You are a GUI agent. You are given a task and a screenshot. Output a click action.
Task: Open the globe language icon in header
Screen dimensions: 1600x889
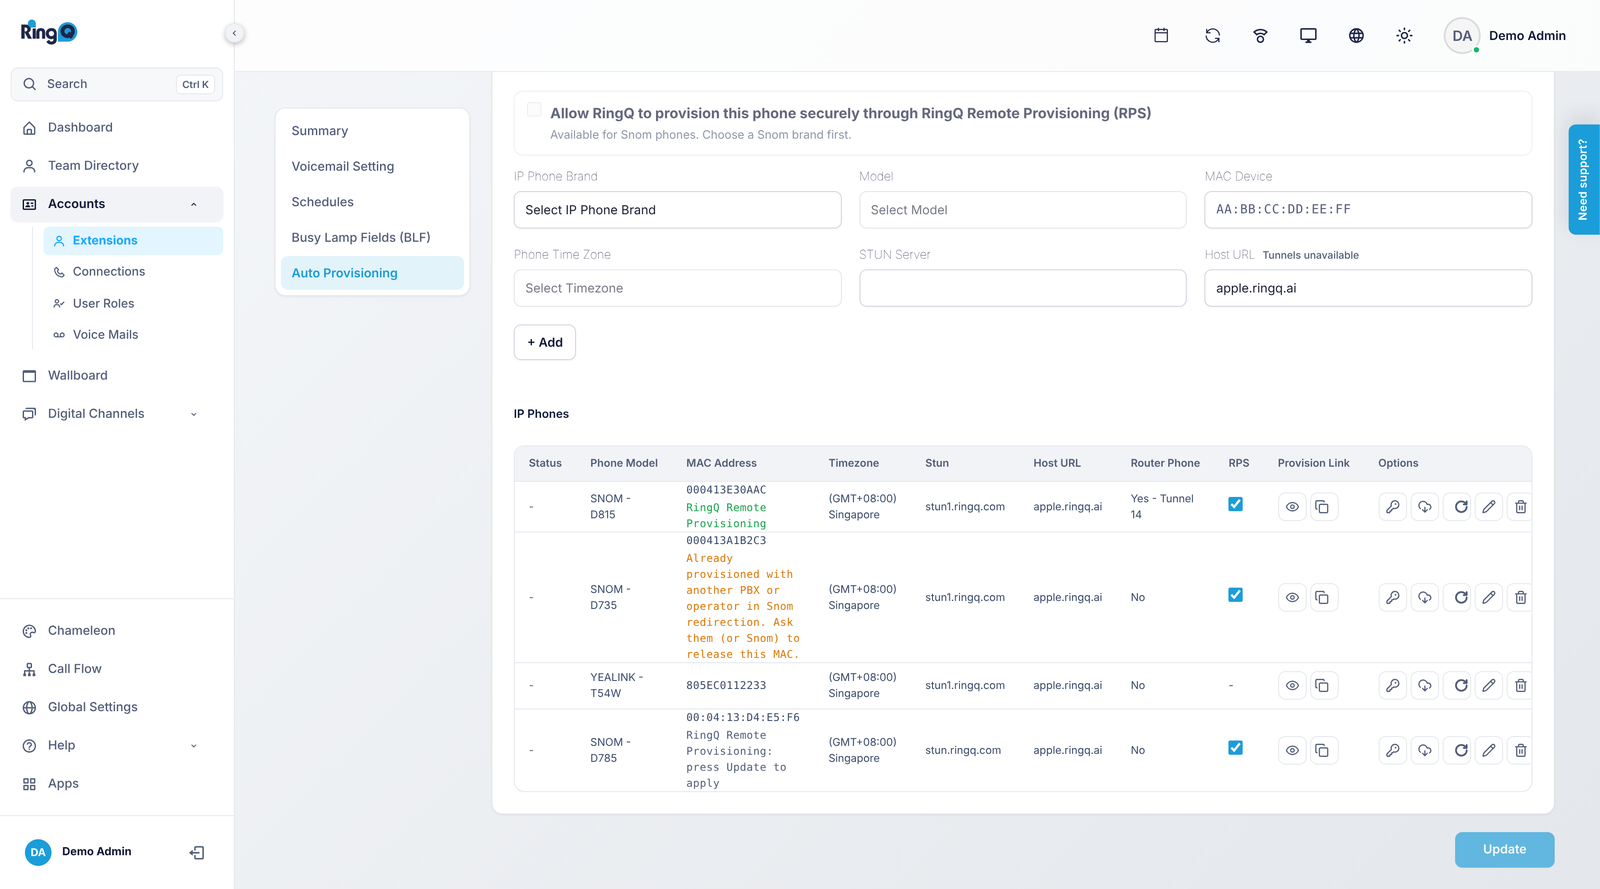click(1356, 36)
